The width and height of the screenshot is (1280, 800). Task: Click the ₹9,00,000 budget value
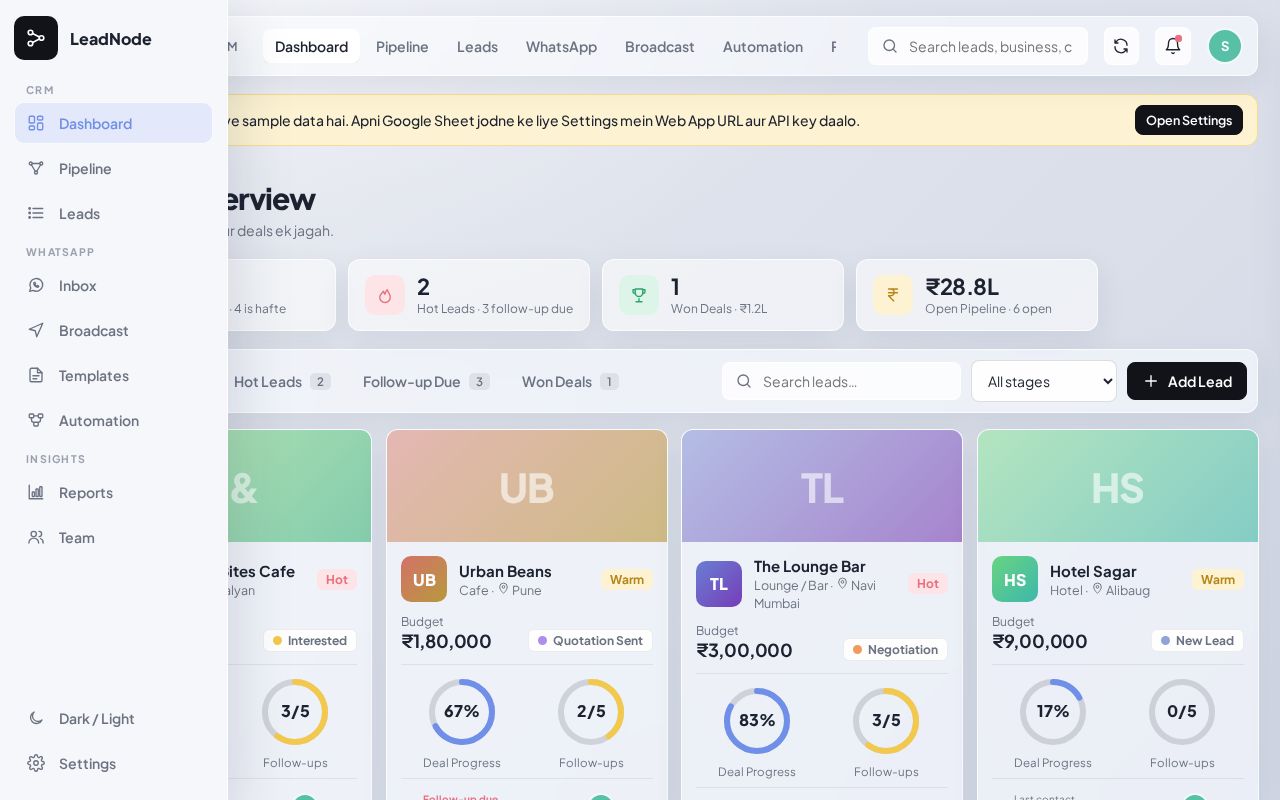1040,641
